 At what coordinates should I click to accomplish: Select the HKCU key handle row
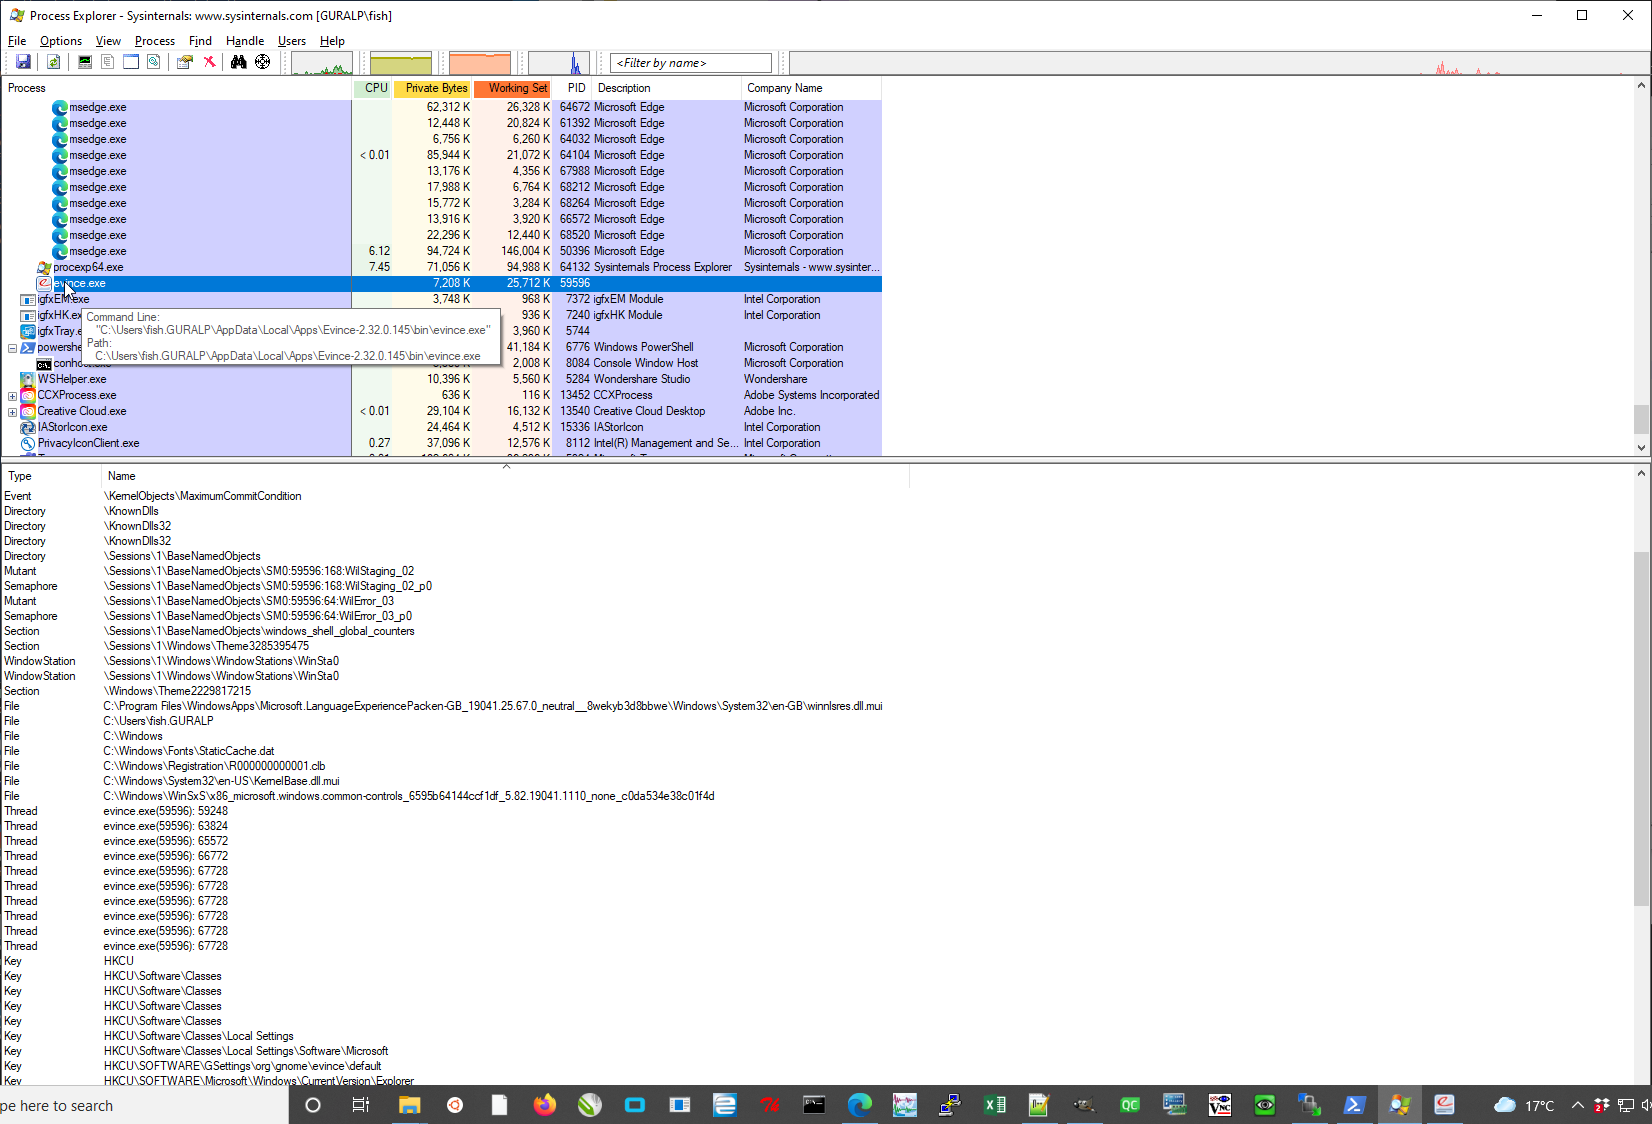click(455, 961)
